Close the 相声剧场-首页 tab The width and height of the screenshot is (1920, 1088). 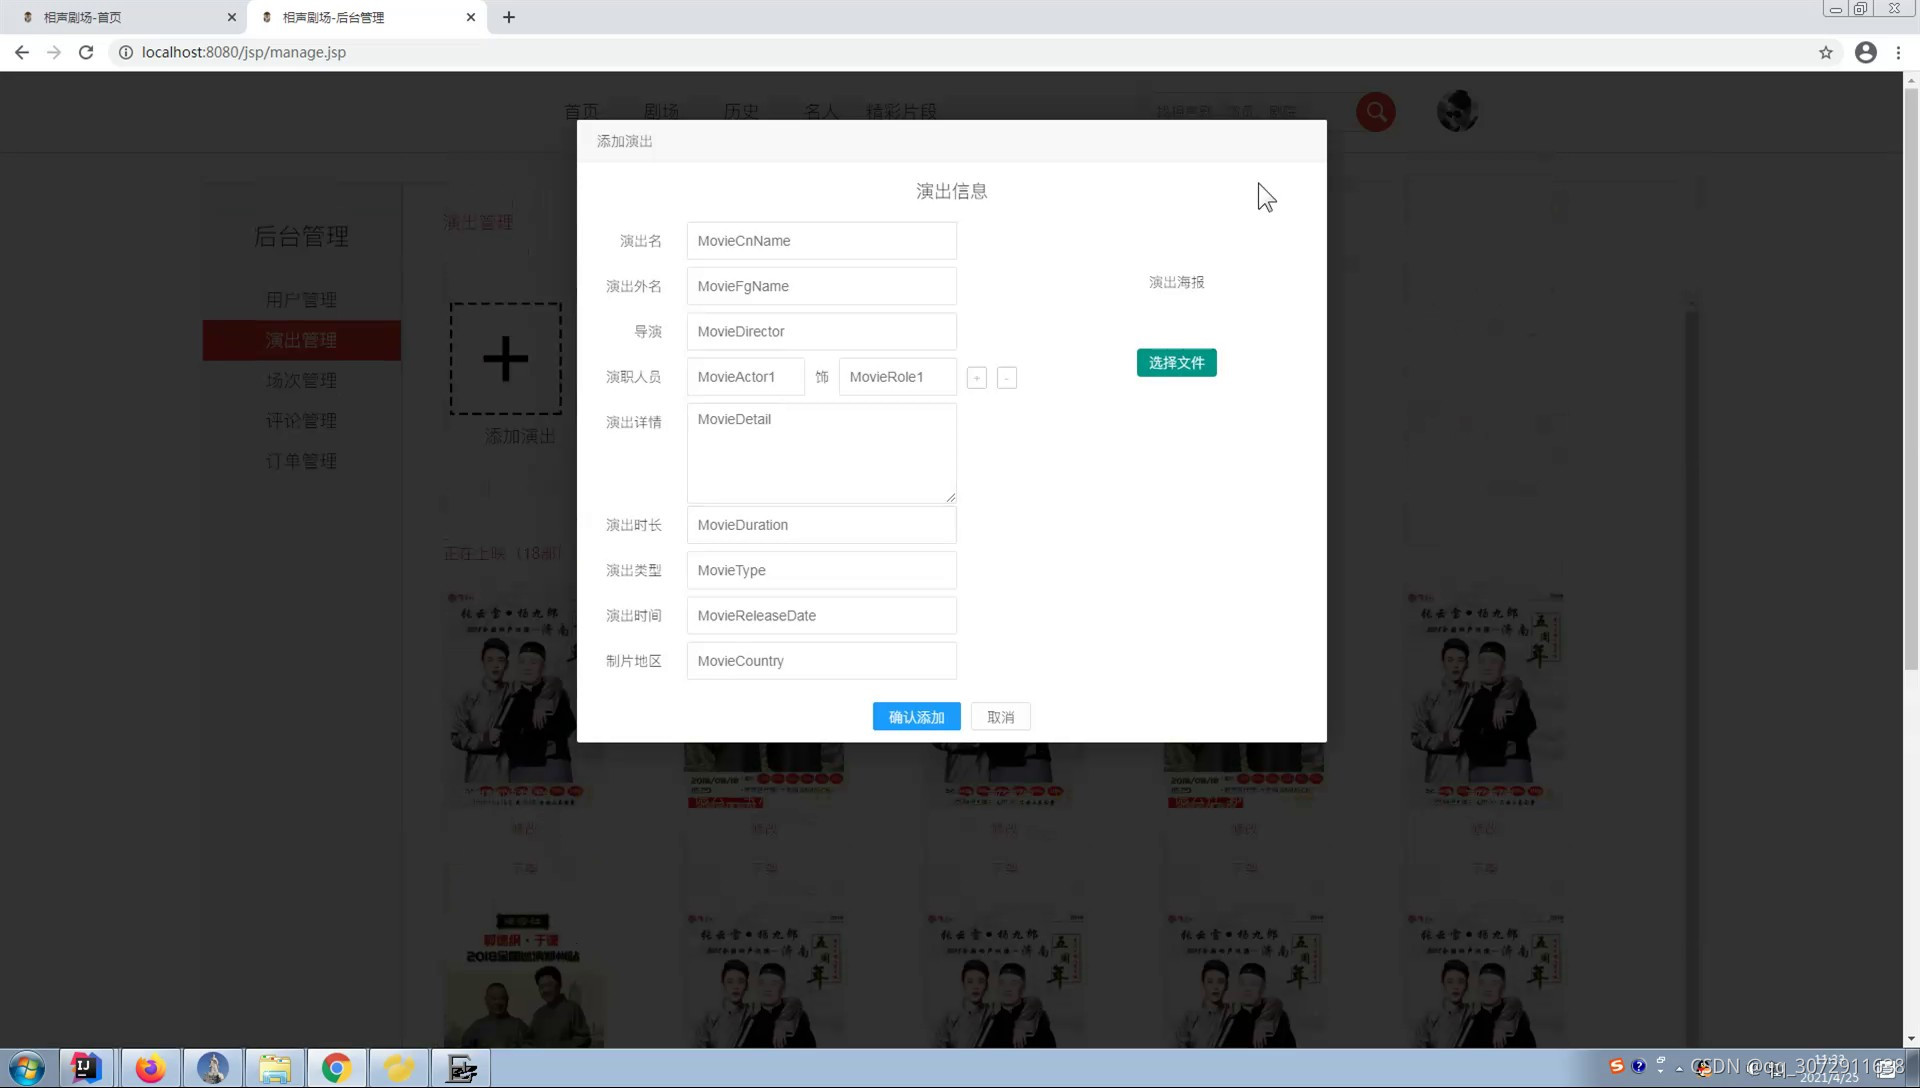[232, 17]
